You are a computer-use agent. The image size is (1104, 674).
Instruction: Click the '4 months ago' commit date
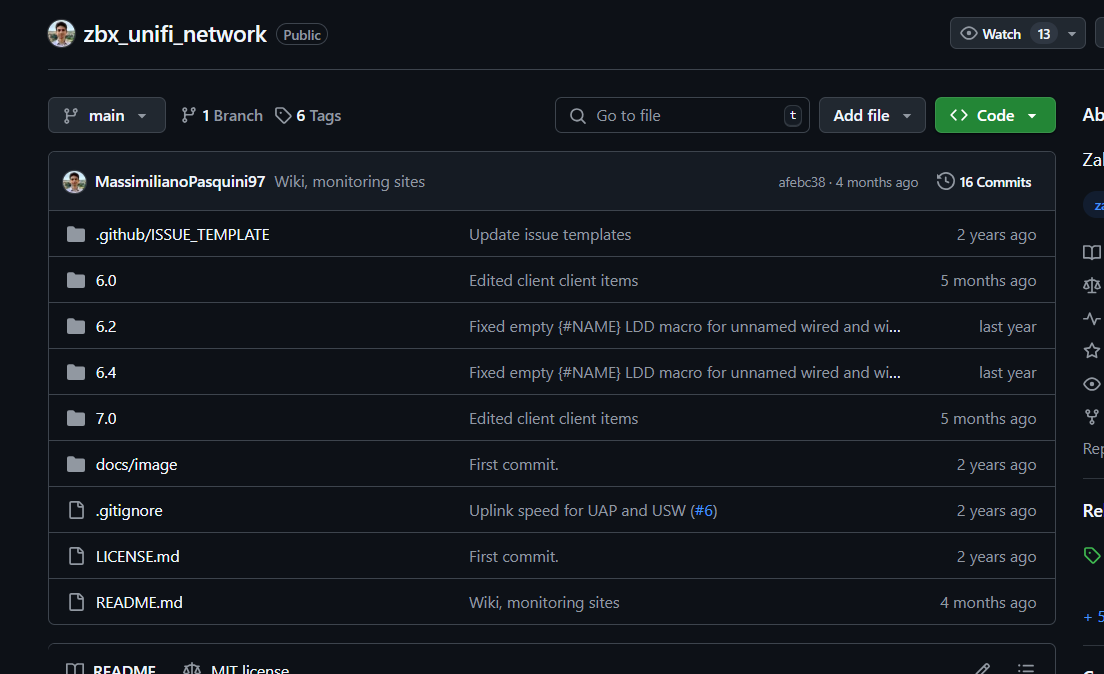[877, 182]
